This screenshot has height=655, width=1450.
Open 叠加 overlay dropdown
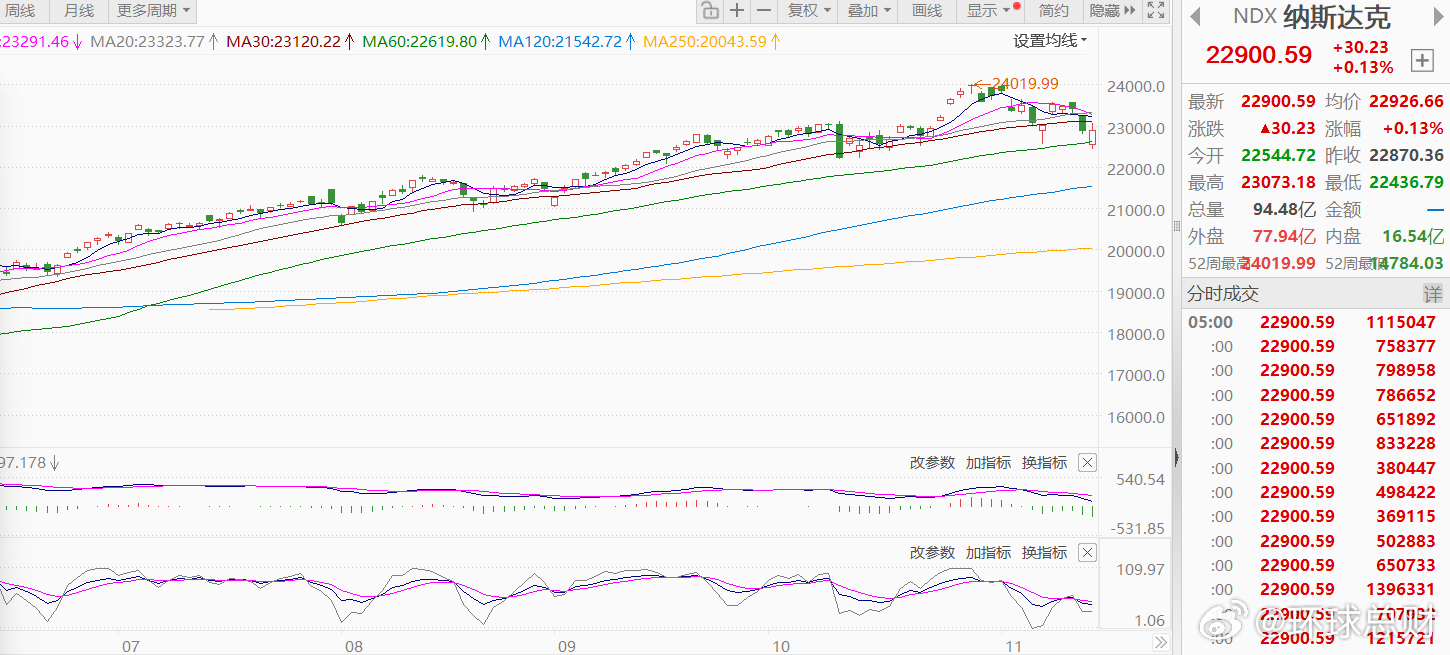pyautogui.click(x=869, y=11)
